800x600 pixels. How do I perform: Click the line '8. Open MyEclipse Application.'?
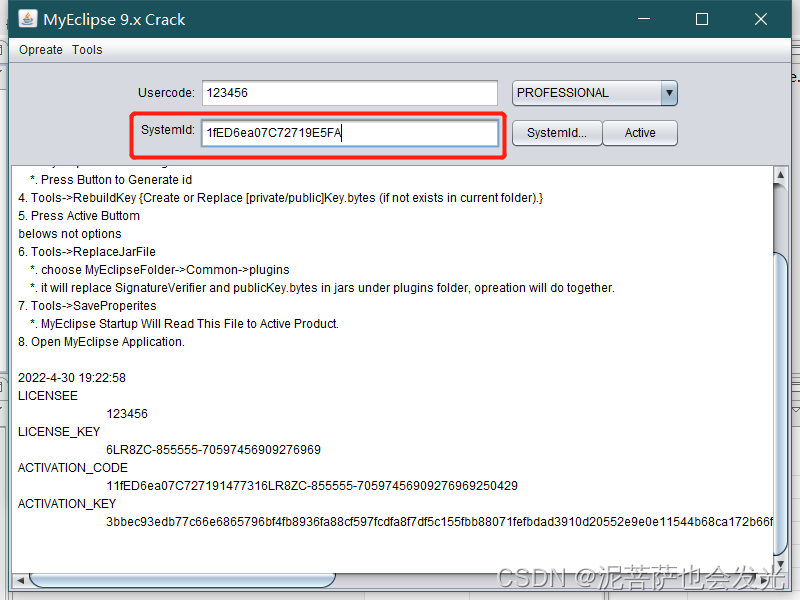coord(102,342)
